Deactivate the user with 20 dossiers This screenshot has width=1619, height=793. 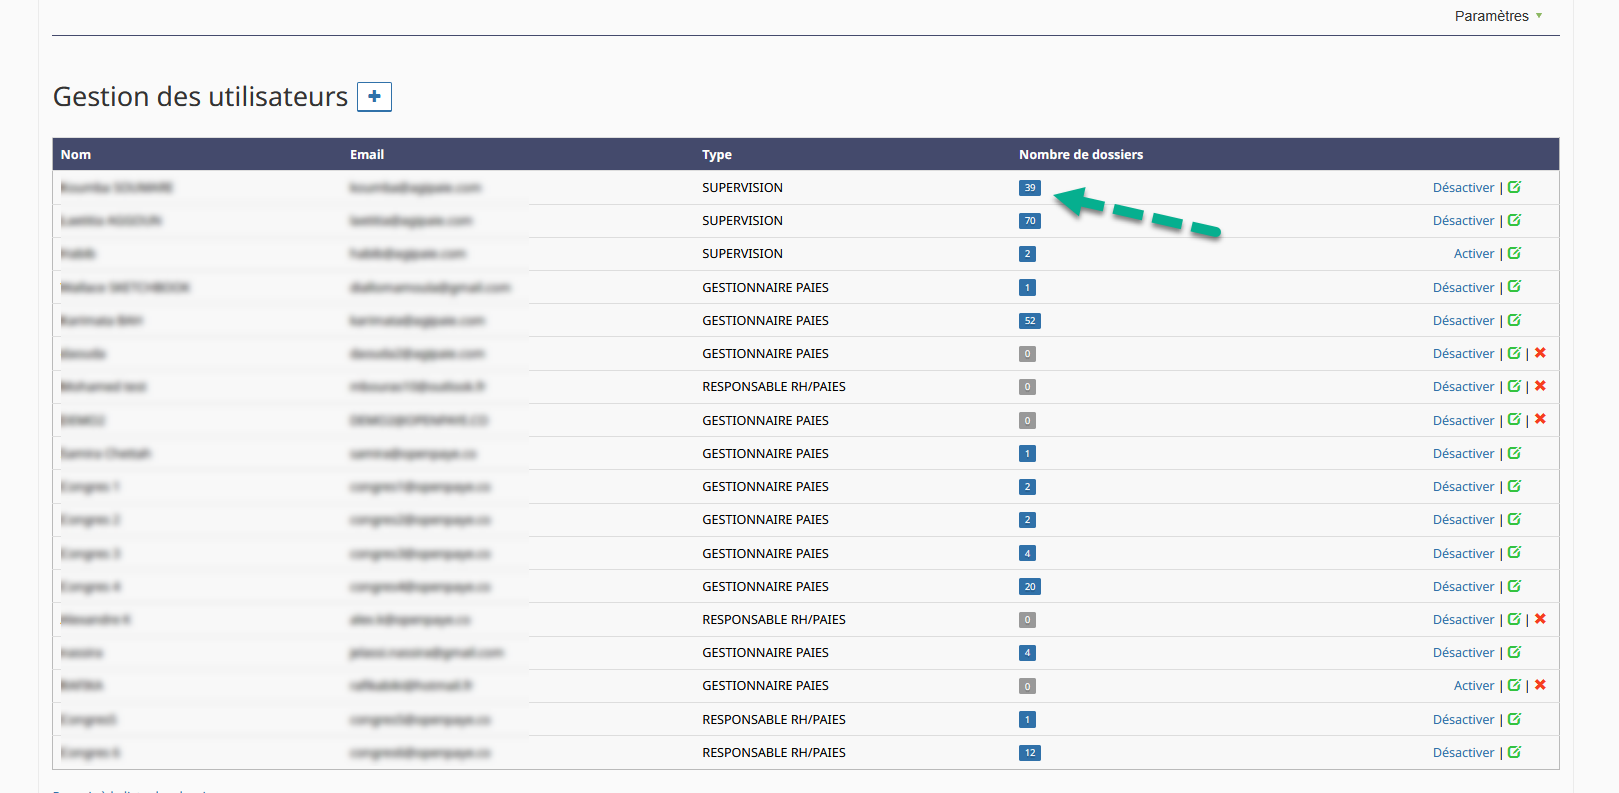pos(1463,587)
